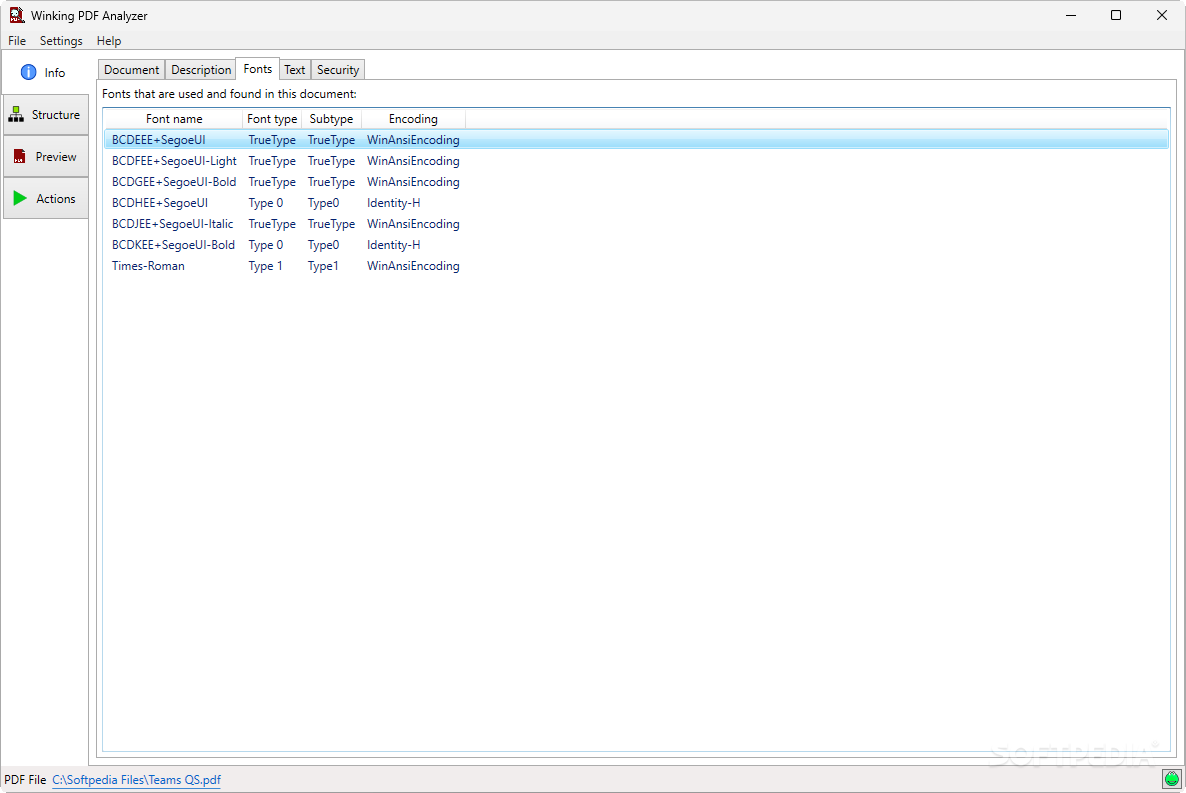Viewport: 1186px width, 793px height.
Task: Click the Structure hierarchy icon
Action: click(16, 114)
